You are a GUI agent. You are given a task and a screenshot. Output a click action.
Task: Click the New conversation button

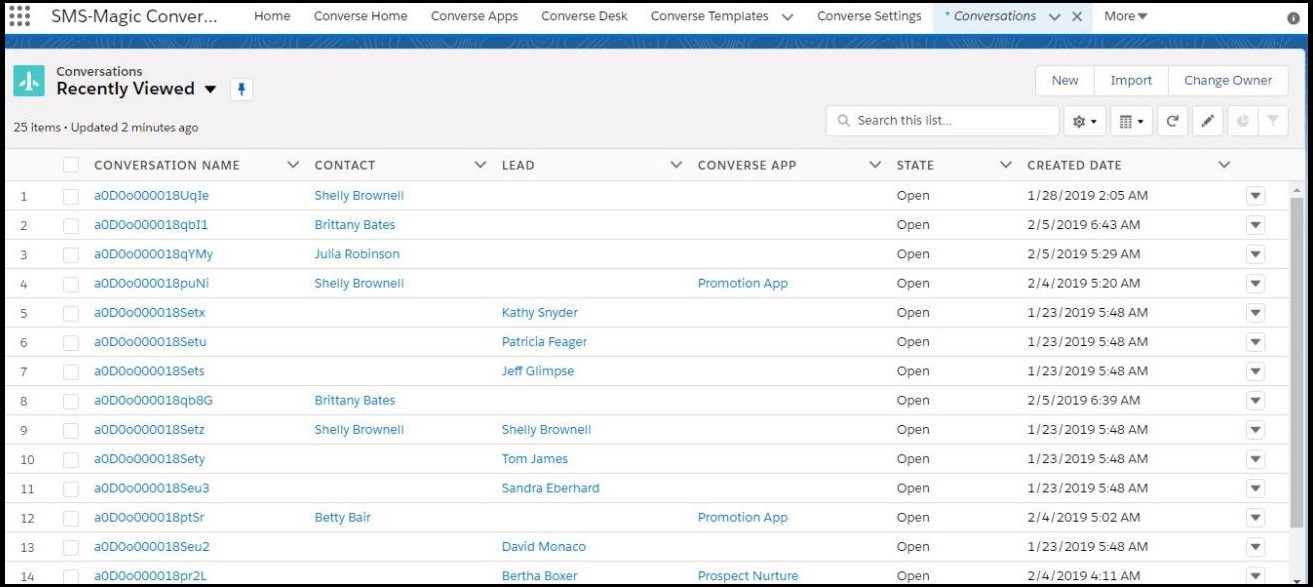point(1065,81)
